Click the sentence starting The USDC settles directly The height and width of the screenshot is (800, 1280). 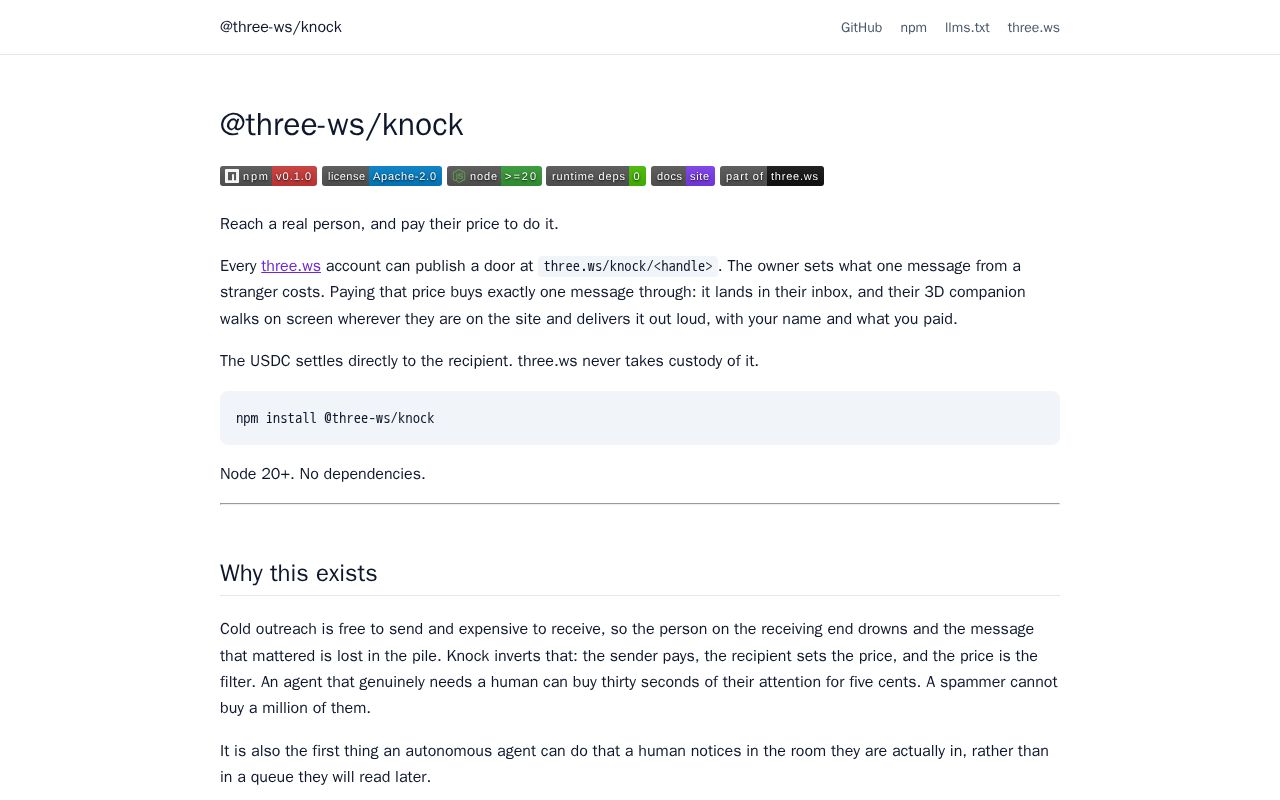coord(489,361)
